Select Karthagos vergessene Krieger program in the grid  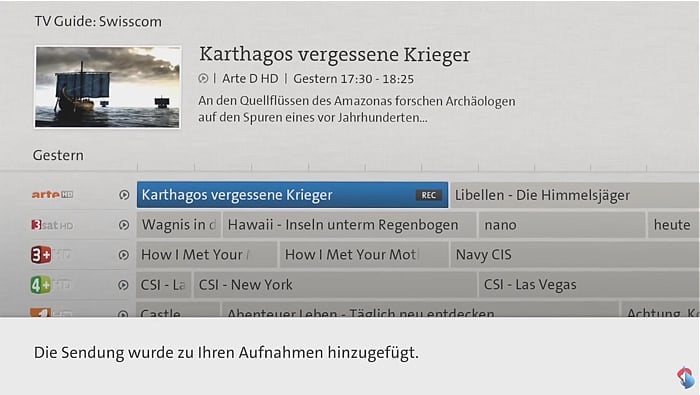pyautogui.click(x=292, y=195)
